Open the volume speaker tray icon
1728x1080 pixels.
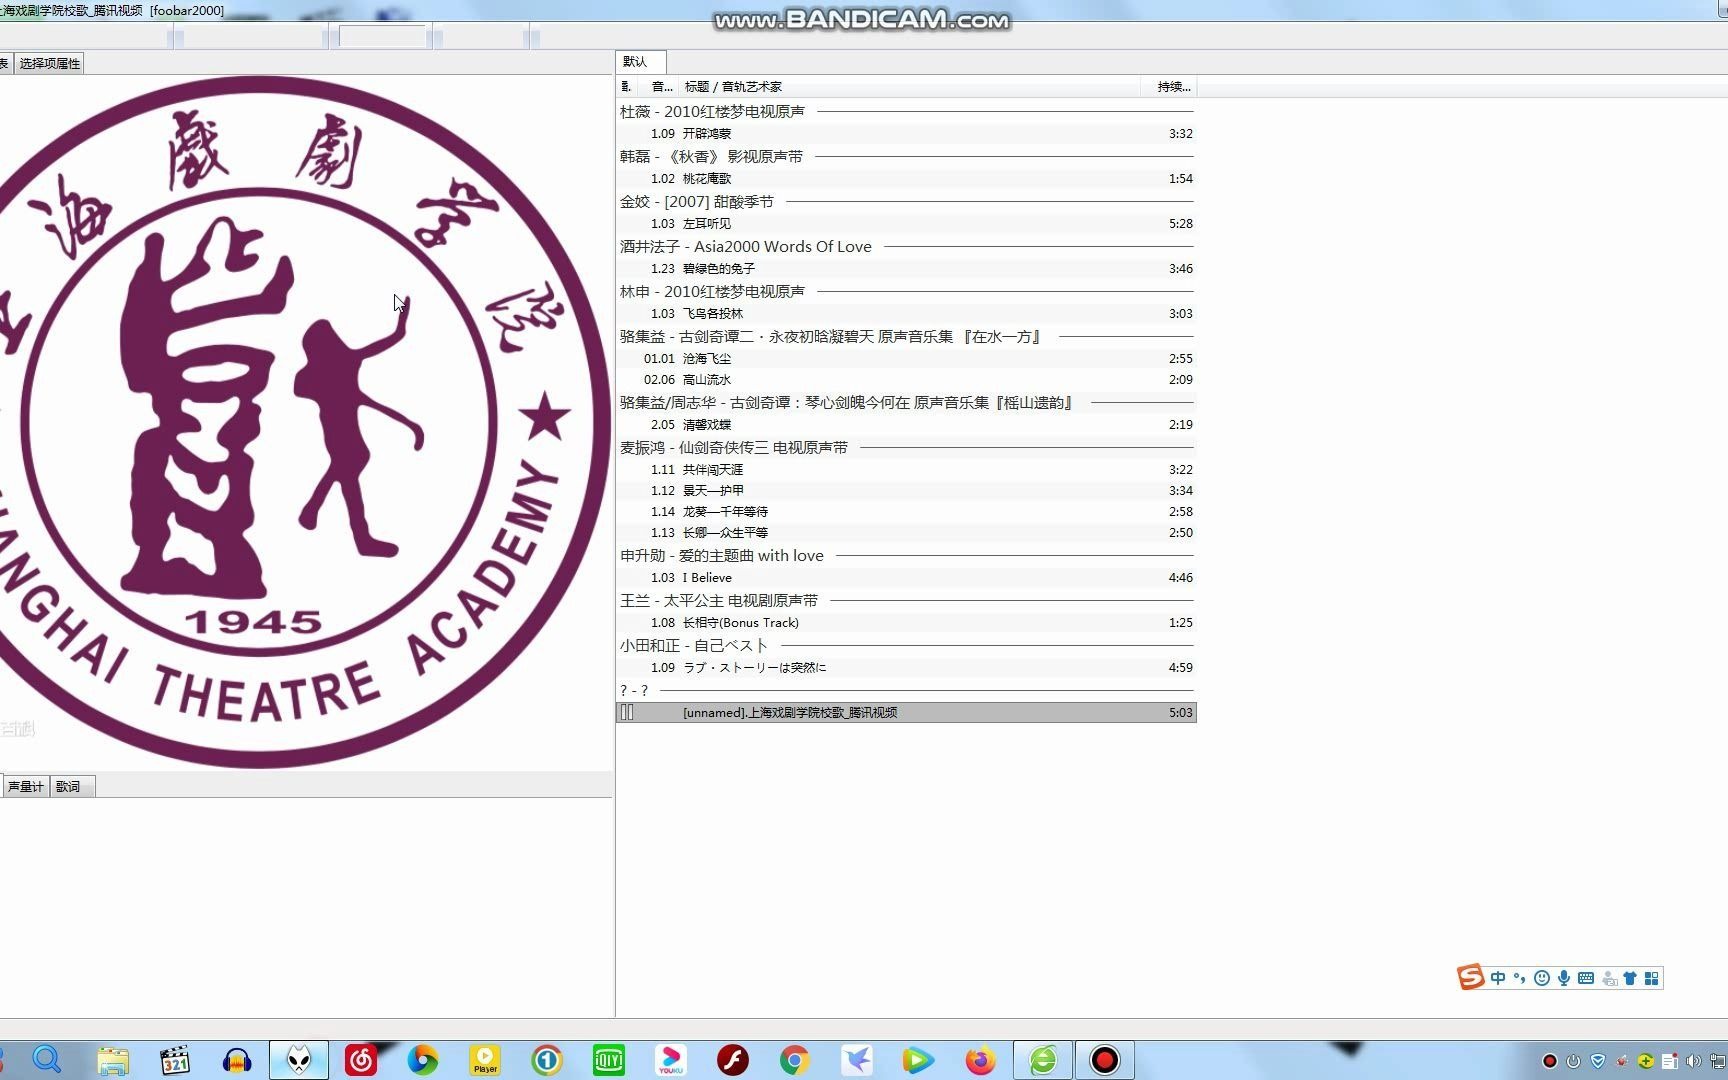point(1693,1061)
